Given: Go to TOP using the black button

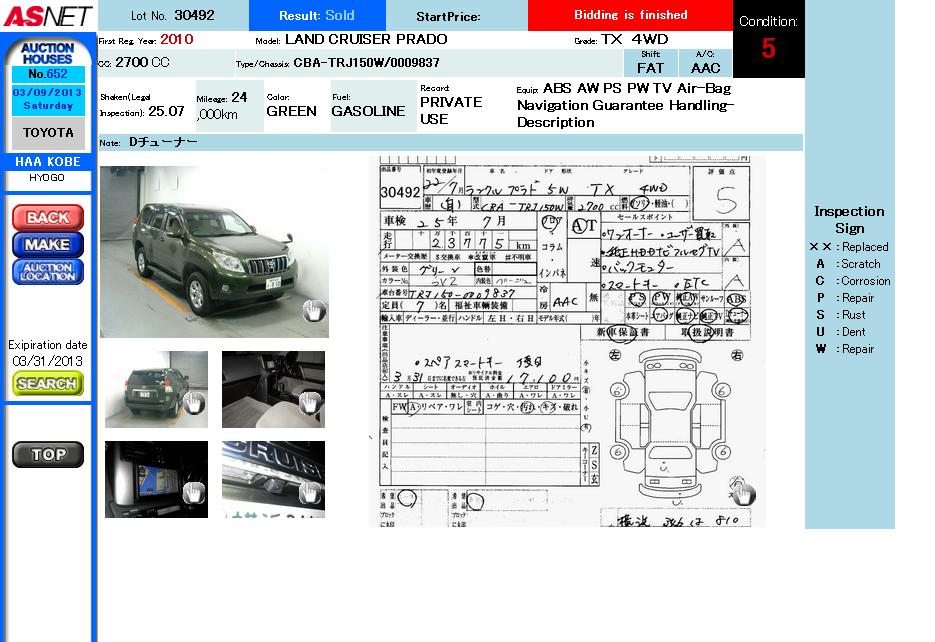Looking at the screenshot, I should [48, 455].
